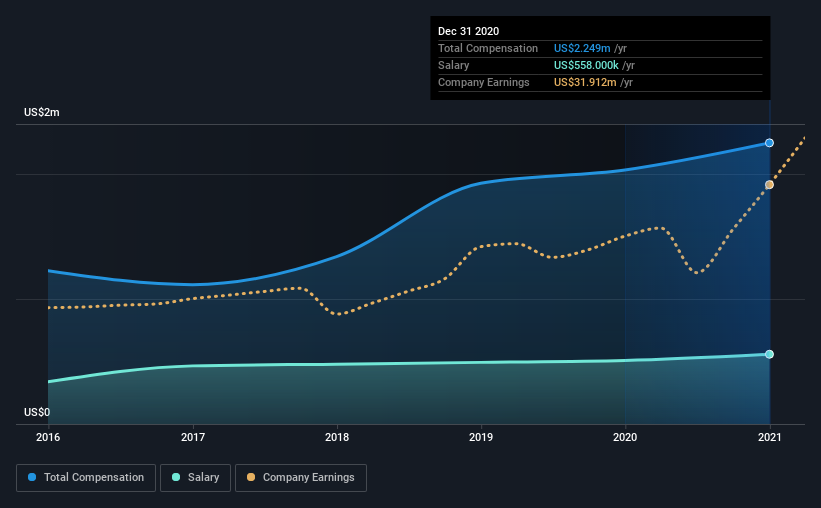Click the Company Earnings tooltip row label

coord(483,82)
